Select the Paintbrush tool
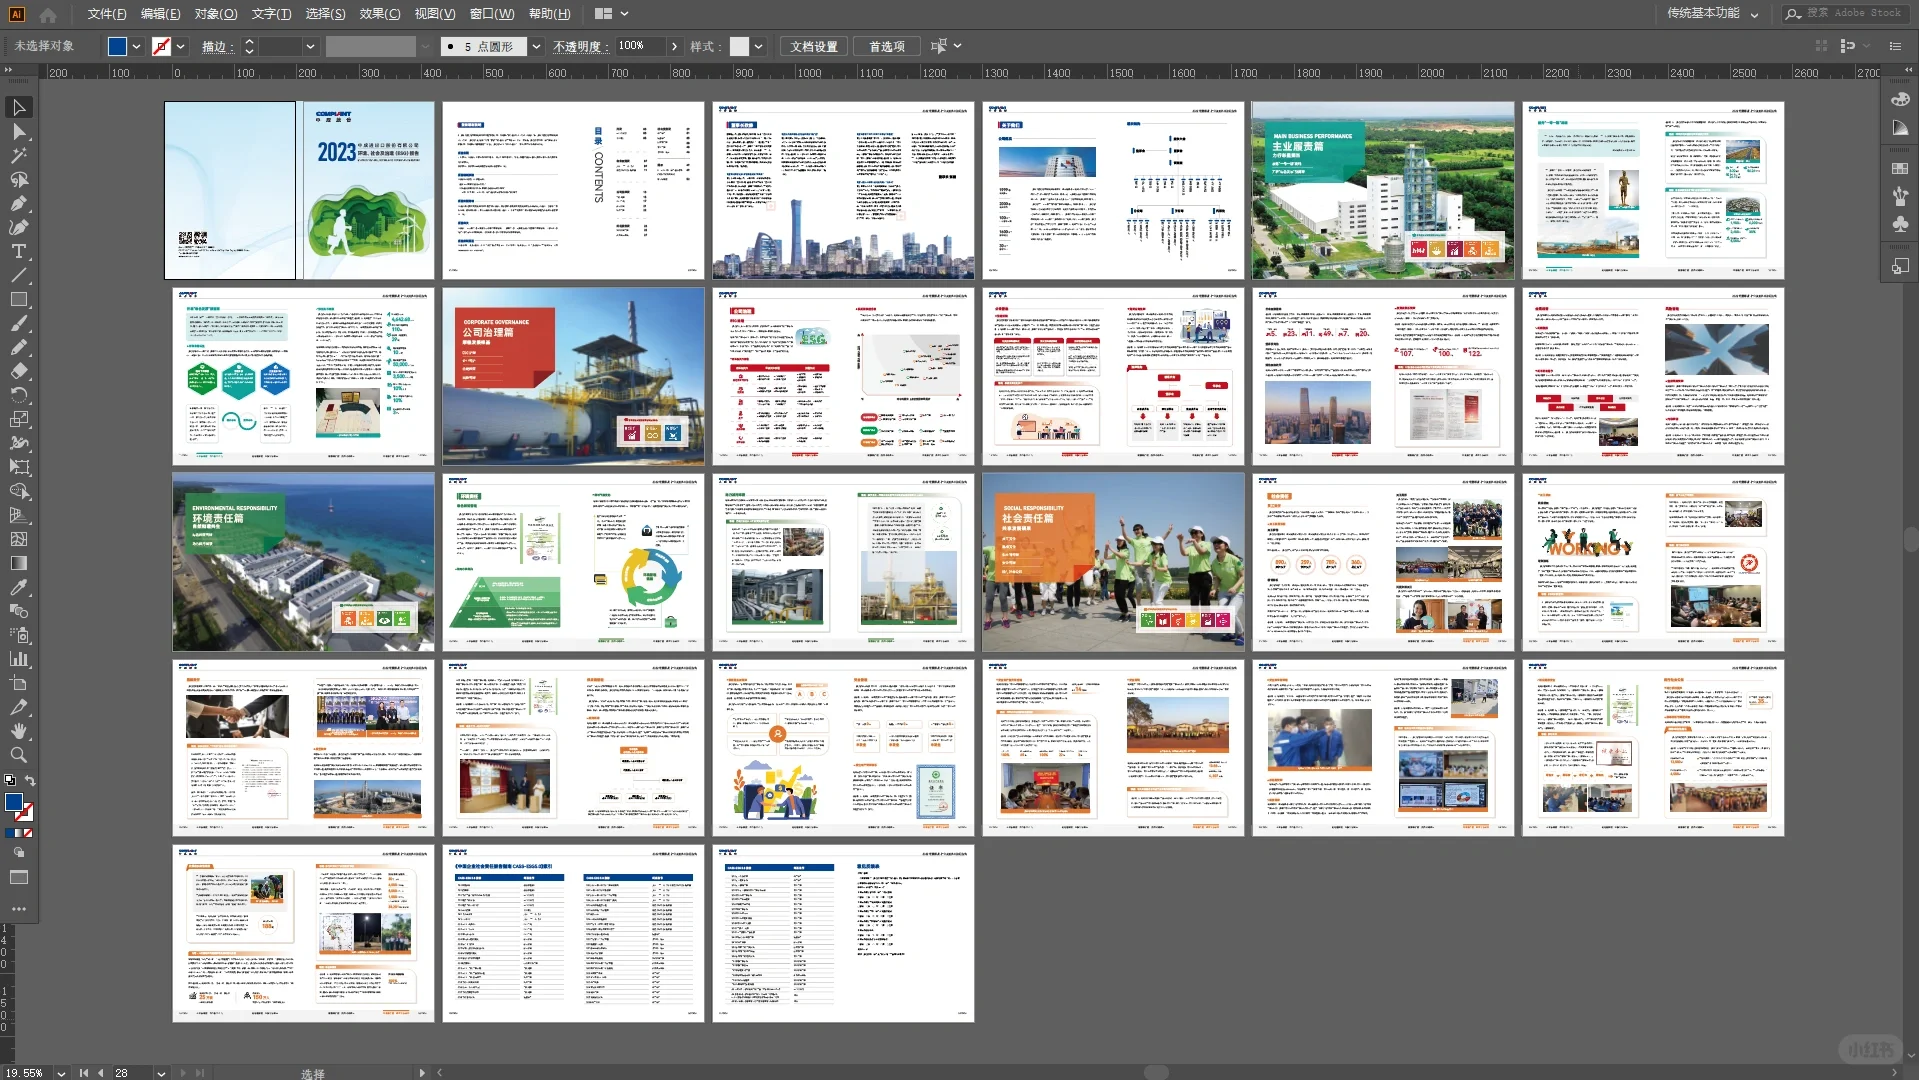The height and width of the screenshot is (1080, 1919). pyautogui.click(x=18, y=323)
